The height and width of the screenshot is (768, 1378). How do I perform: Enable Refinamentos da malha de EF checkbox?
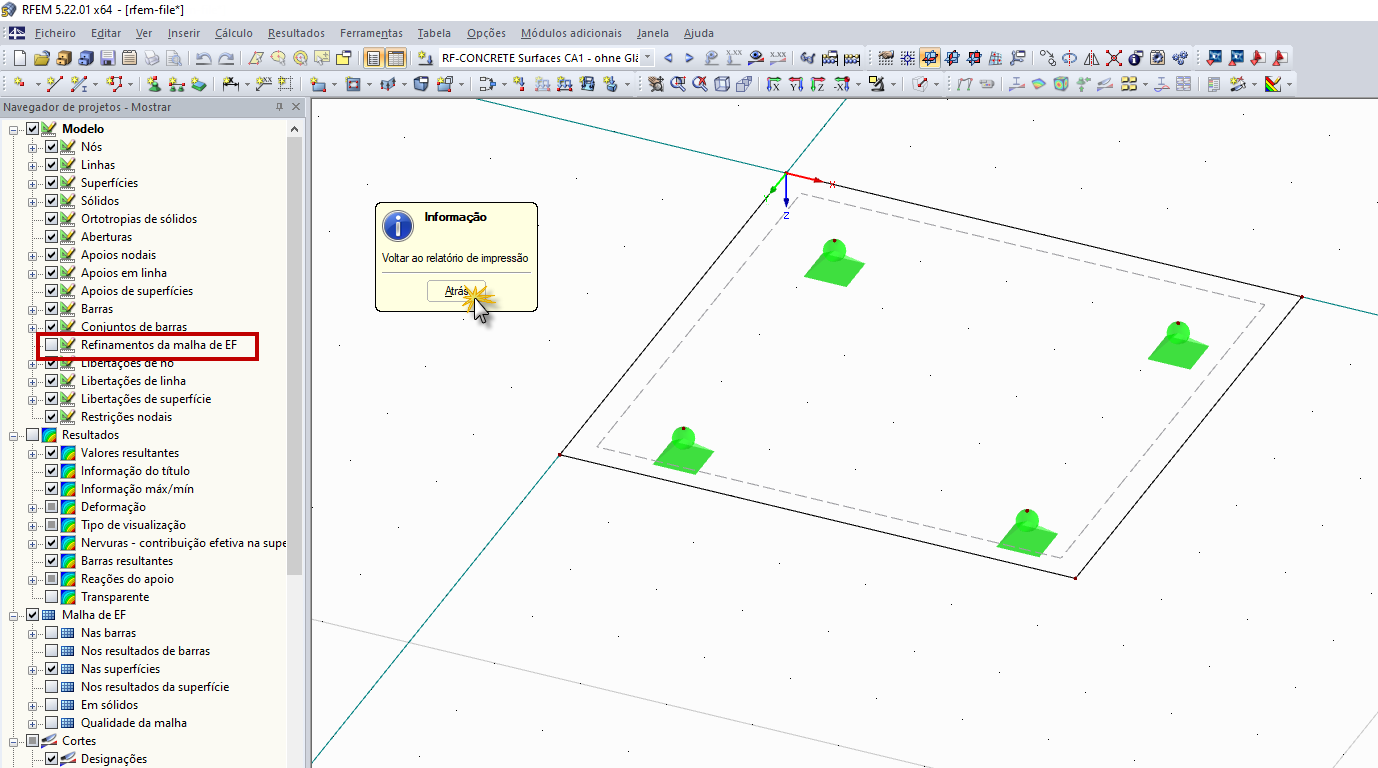[52, 345]
